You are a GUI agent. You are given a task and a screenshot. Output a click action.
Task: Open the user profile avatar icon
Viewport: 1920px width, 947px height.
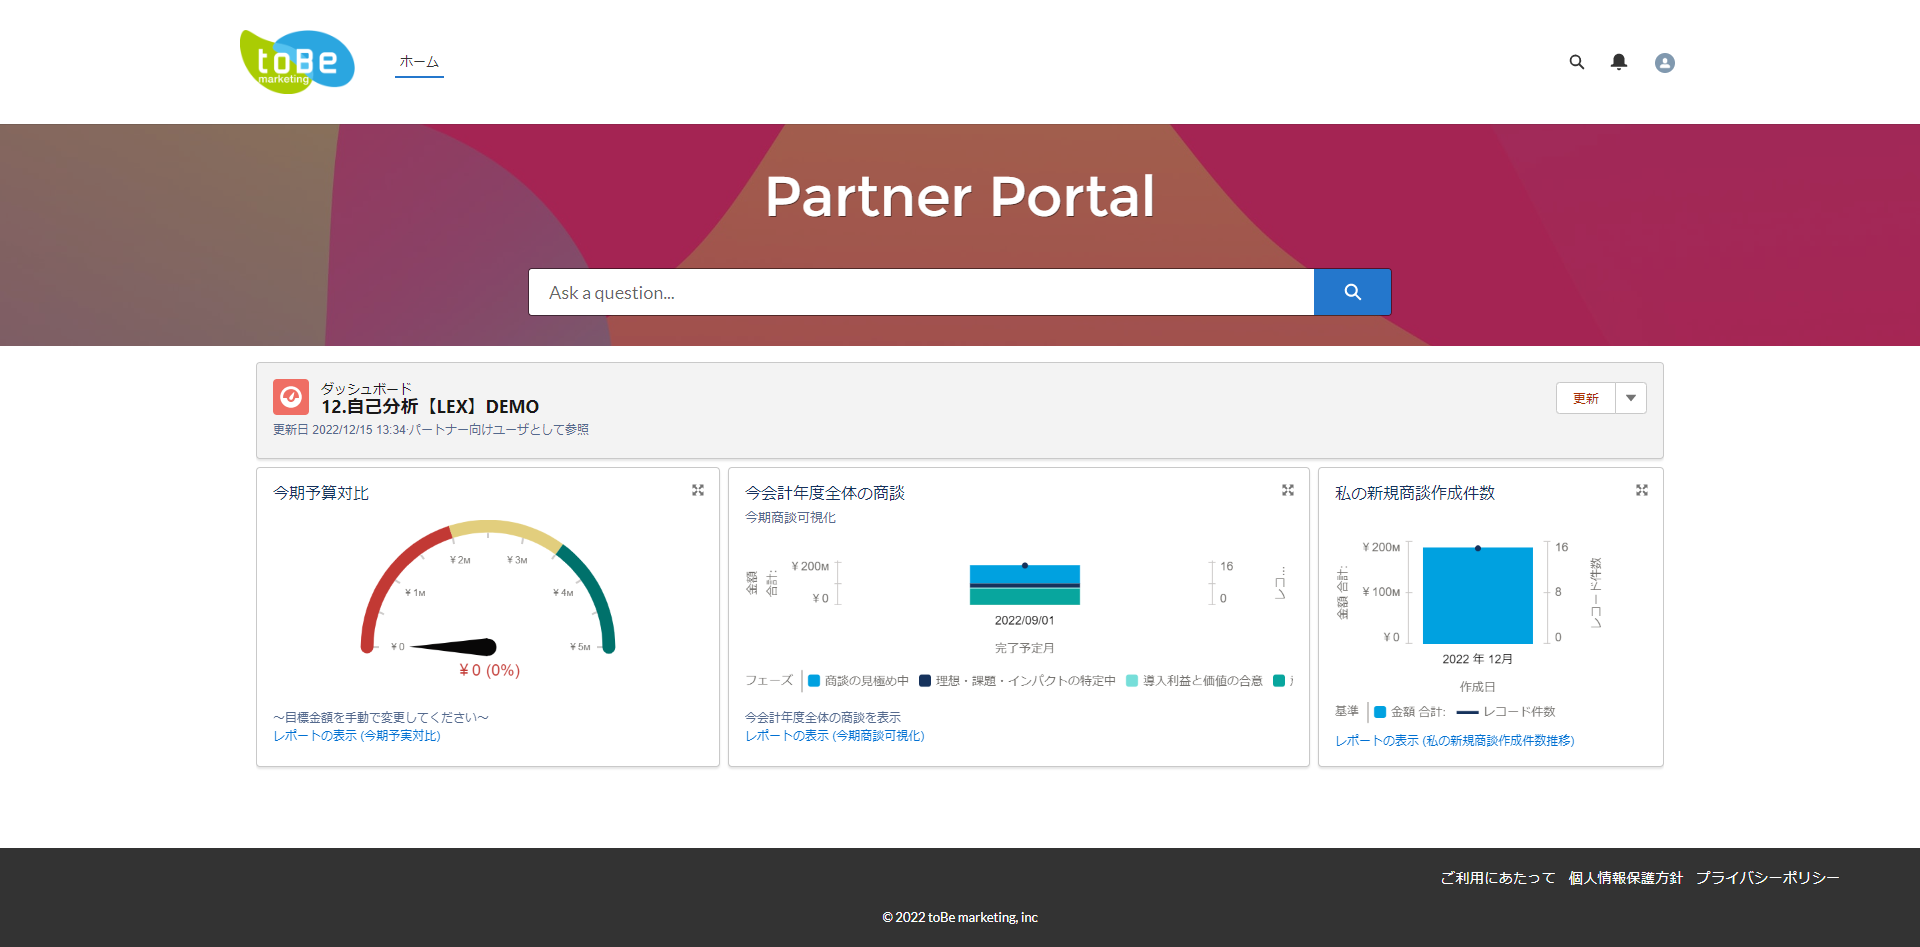pos(1665,63)
